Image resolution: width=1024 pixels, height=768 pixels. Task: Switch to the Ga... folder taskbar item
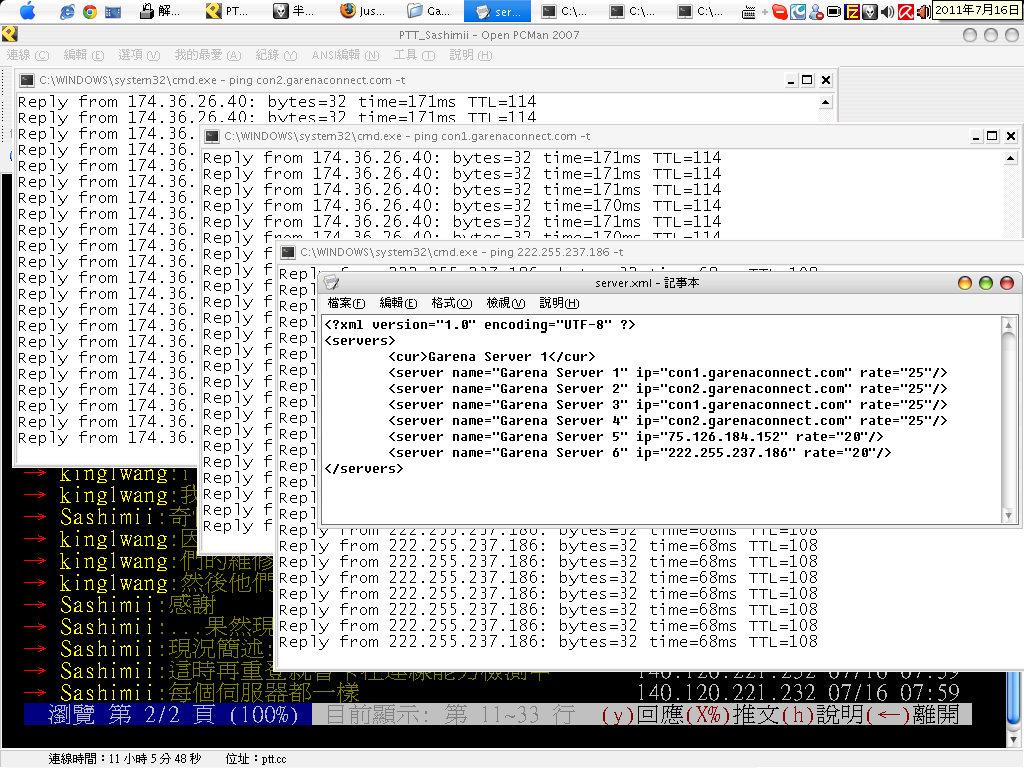(x=430, y=12)
